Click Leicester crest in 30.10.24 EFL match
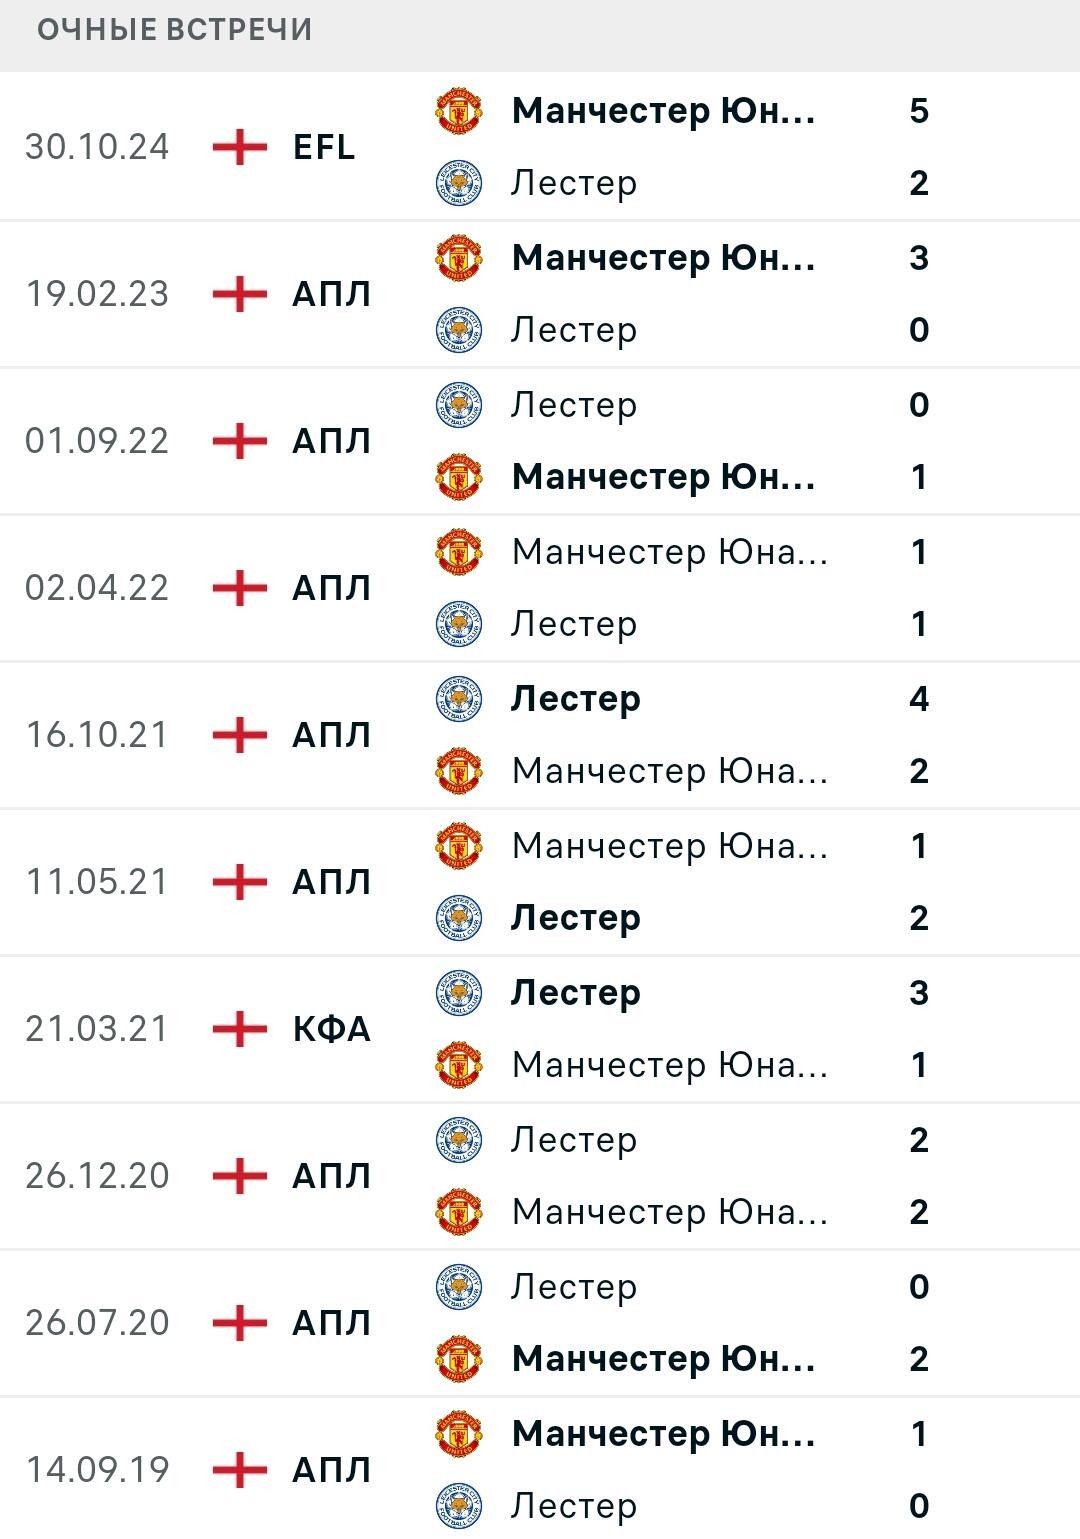 click(x=459, y=183)
